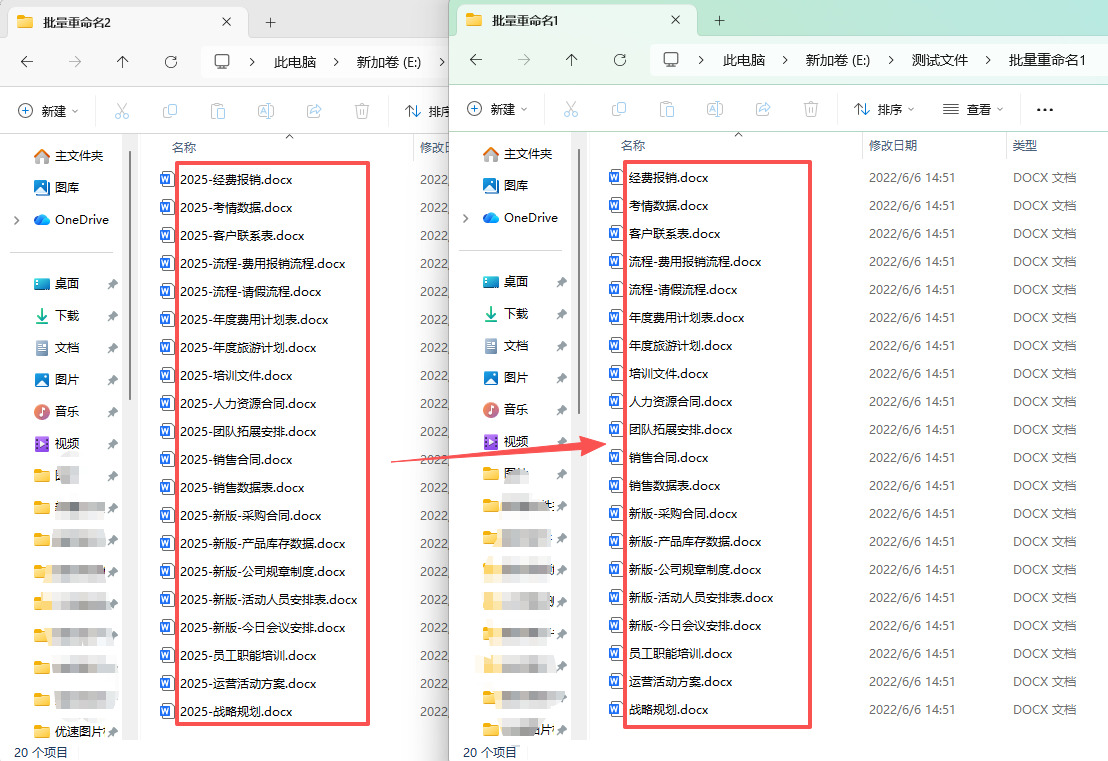The image size is (1108, 761).
Task: Click Cut icon in 批量重命名1 window toolbar
Action: [x=571, y=109]
